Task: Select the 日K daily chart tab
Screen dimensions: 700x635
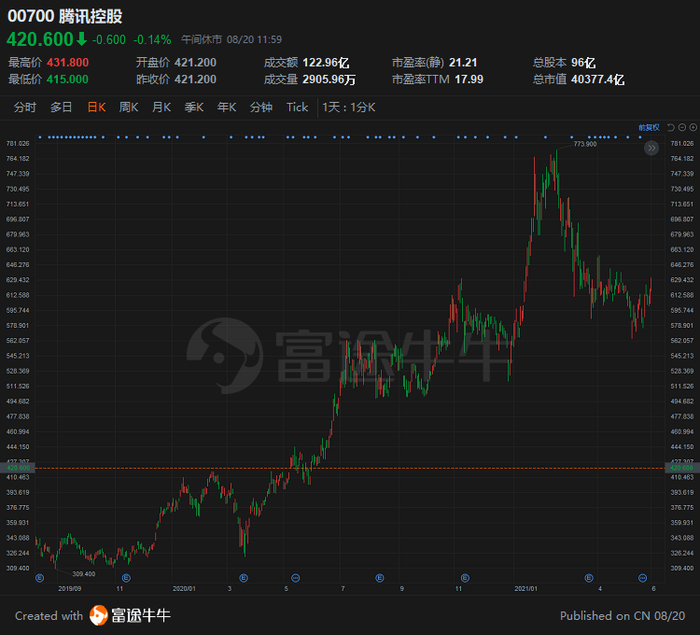Action: (96, 107)
